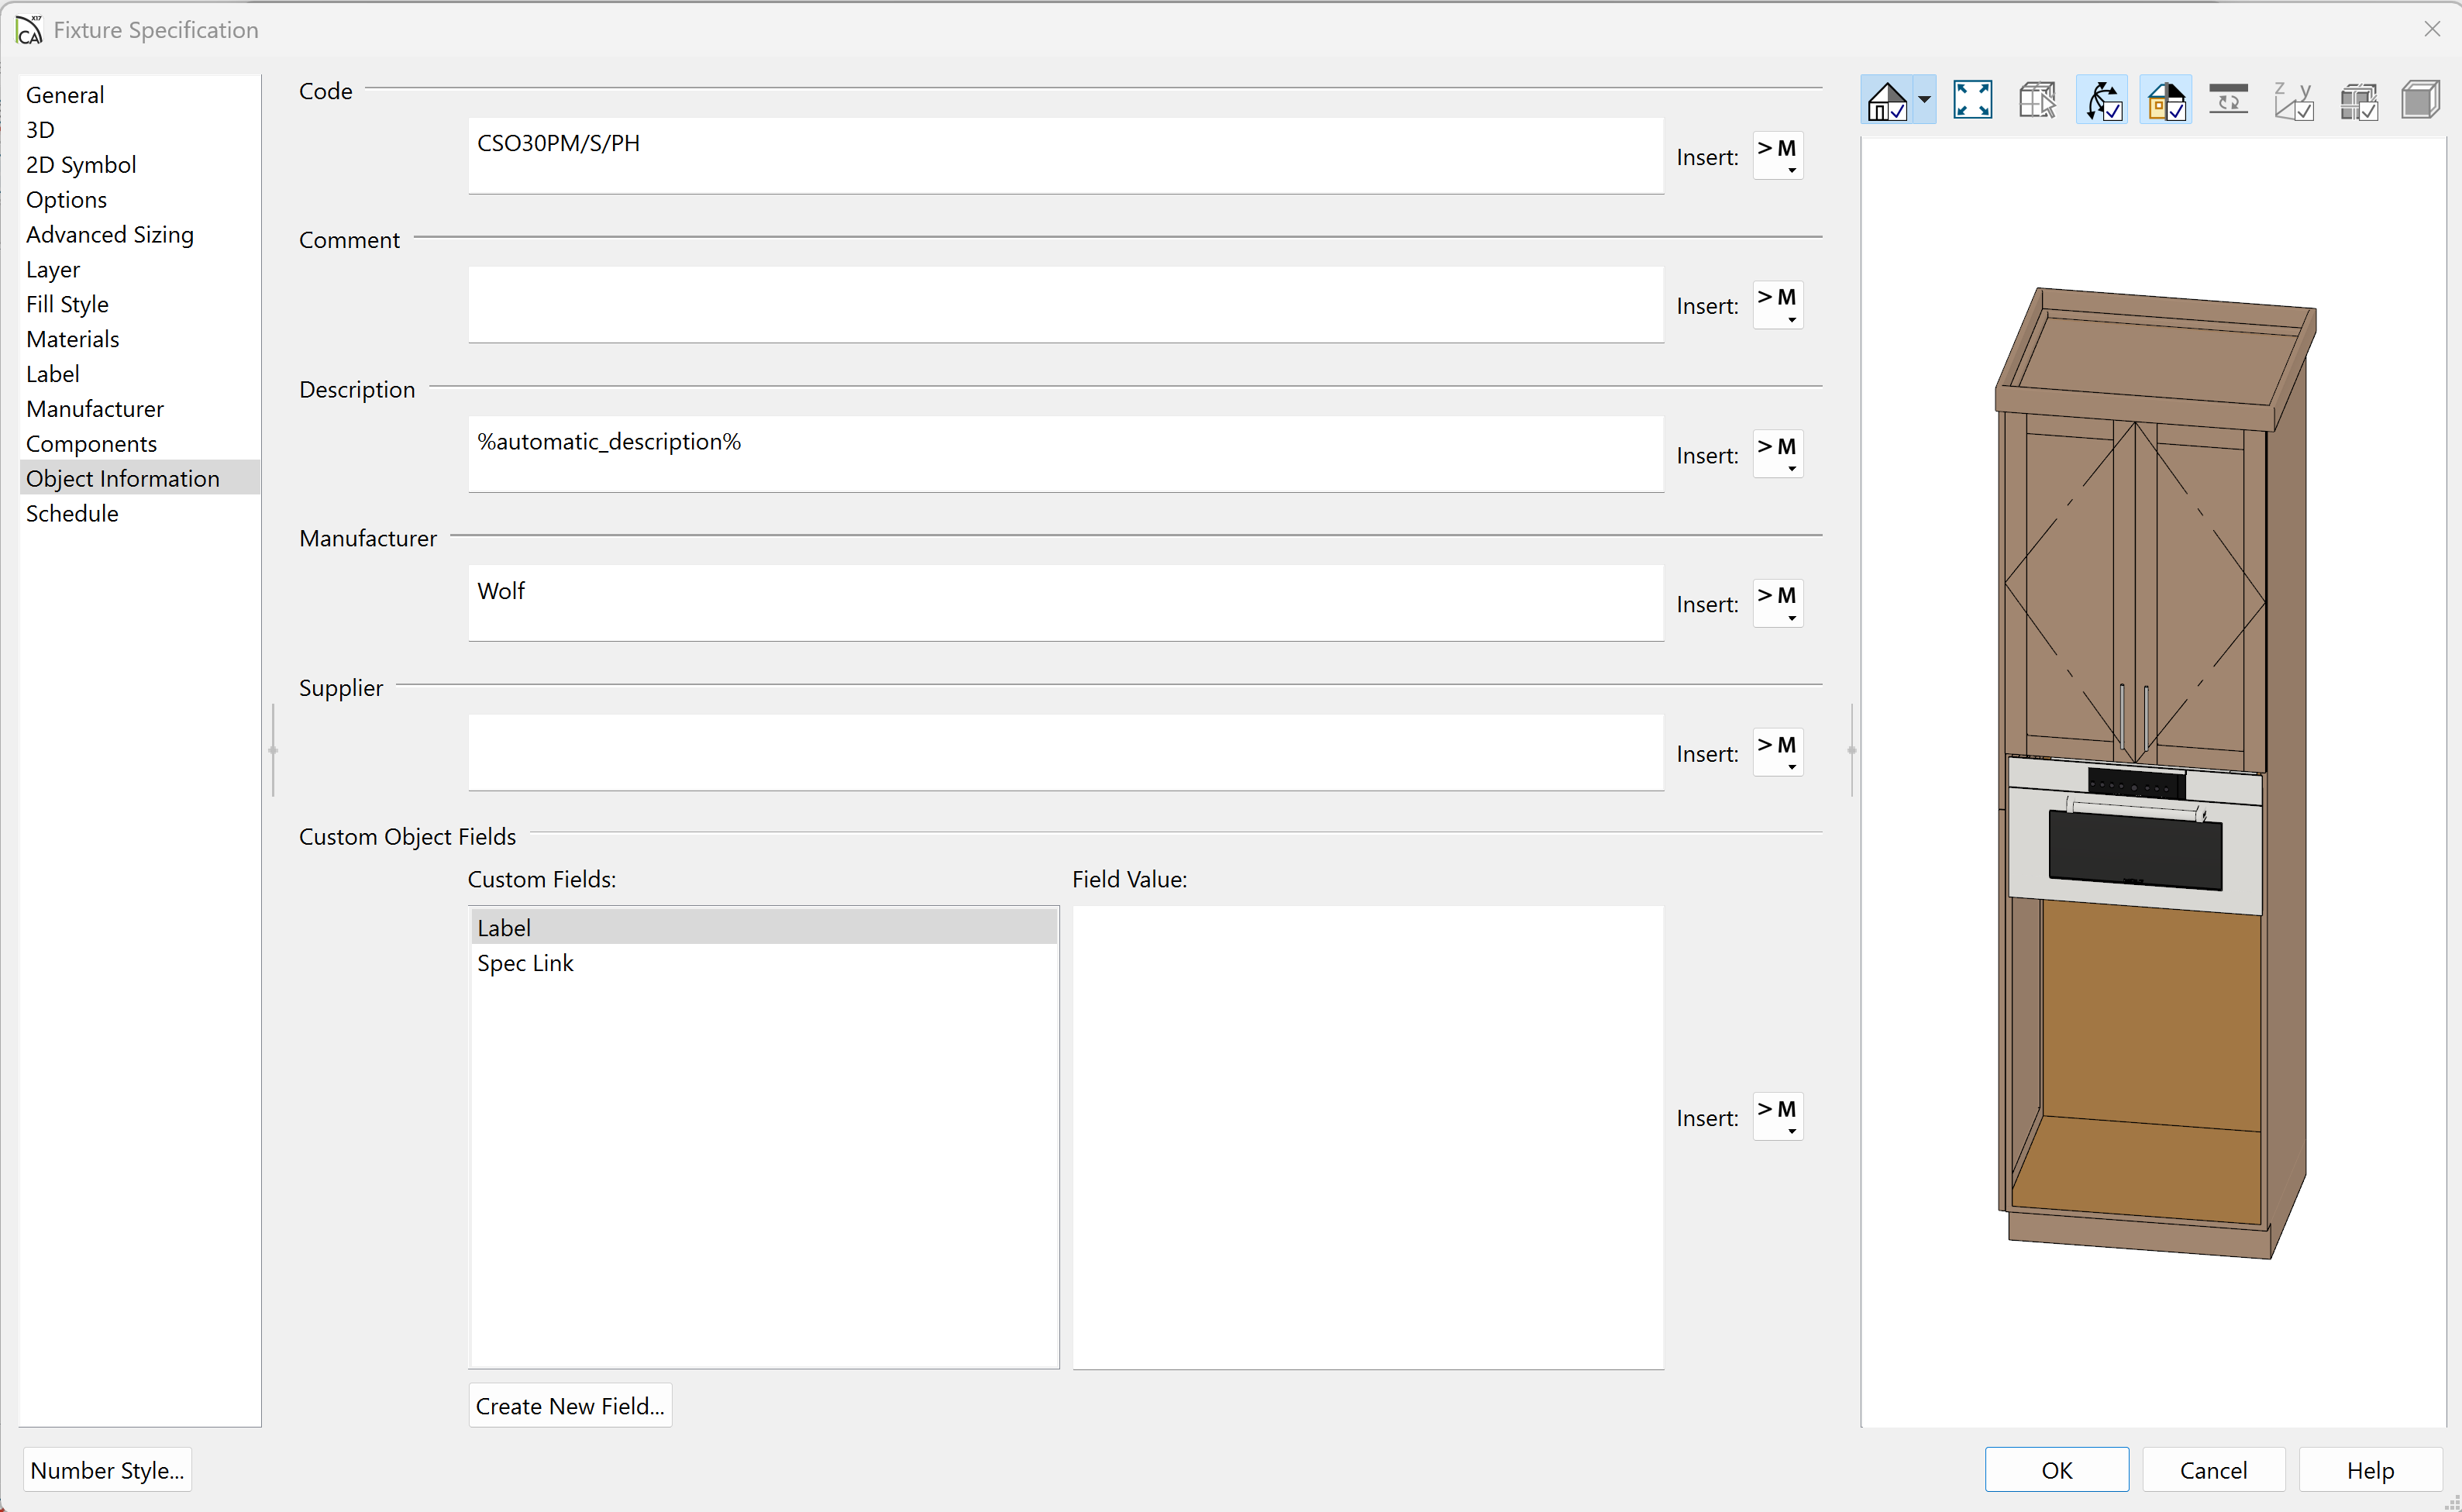
Task: Open the preview view-type dropdown arrow
Action: coord(1924,100)
